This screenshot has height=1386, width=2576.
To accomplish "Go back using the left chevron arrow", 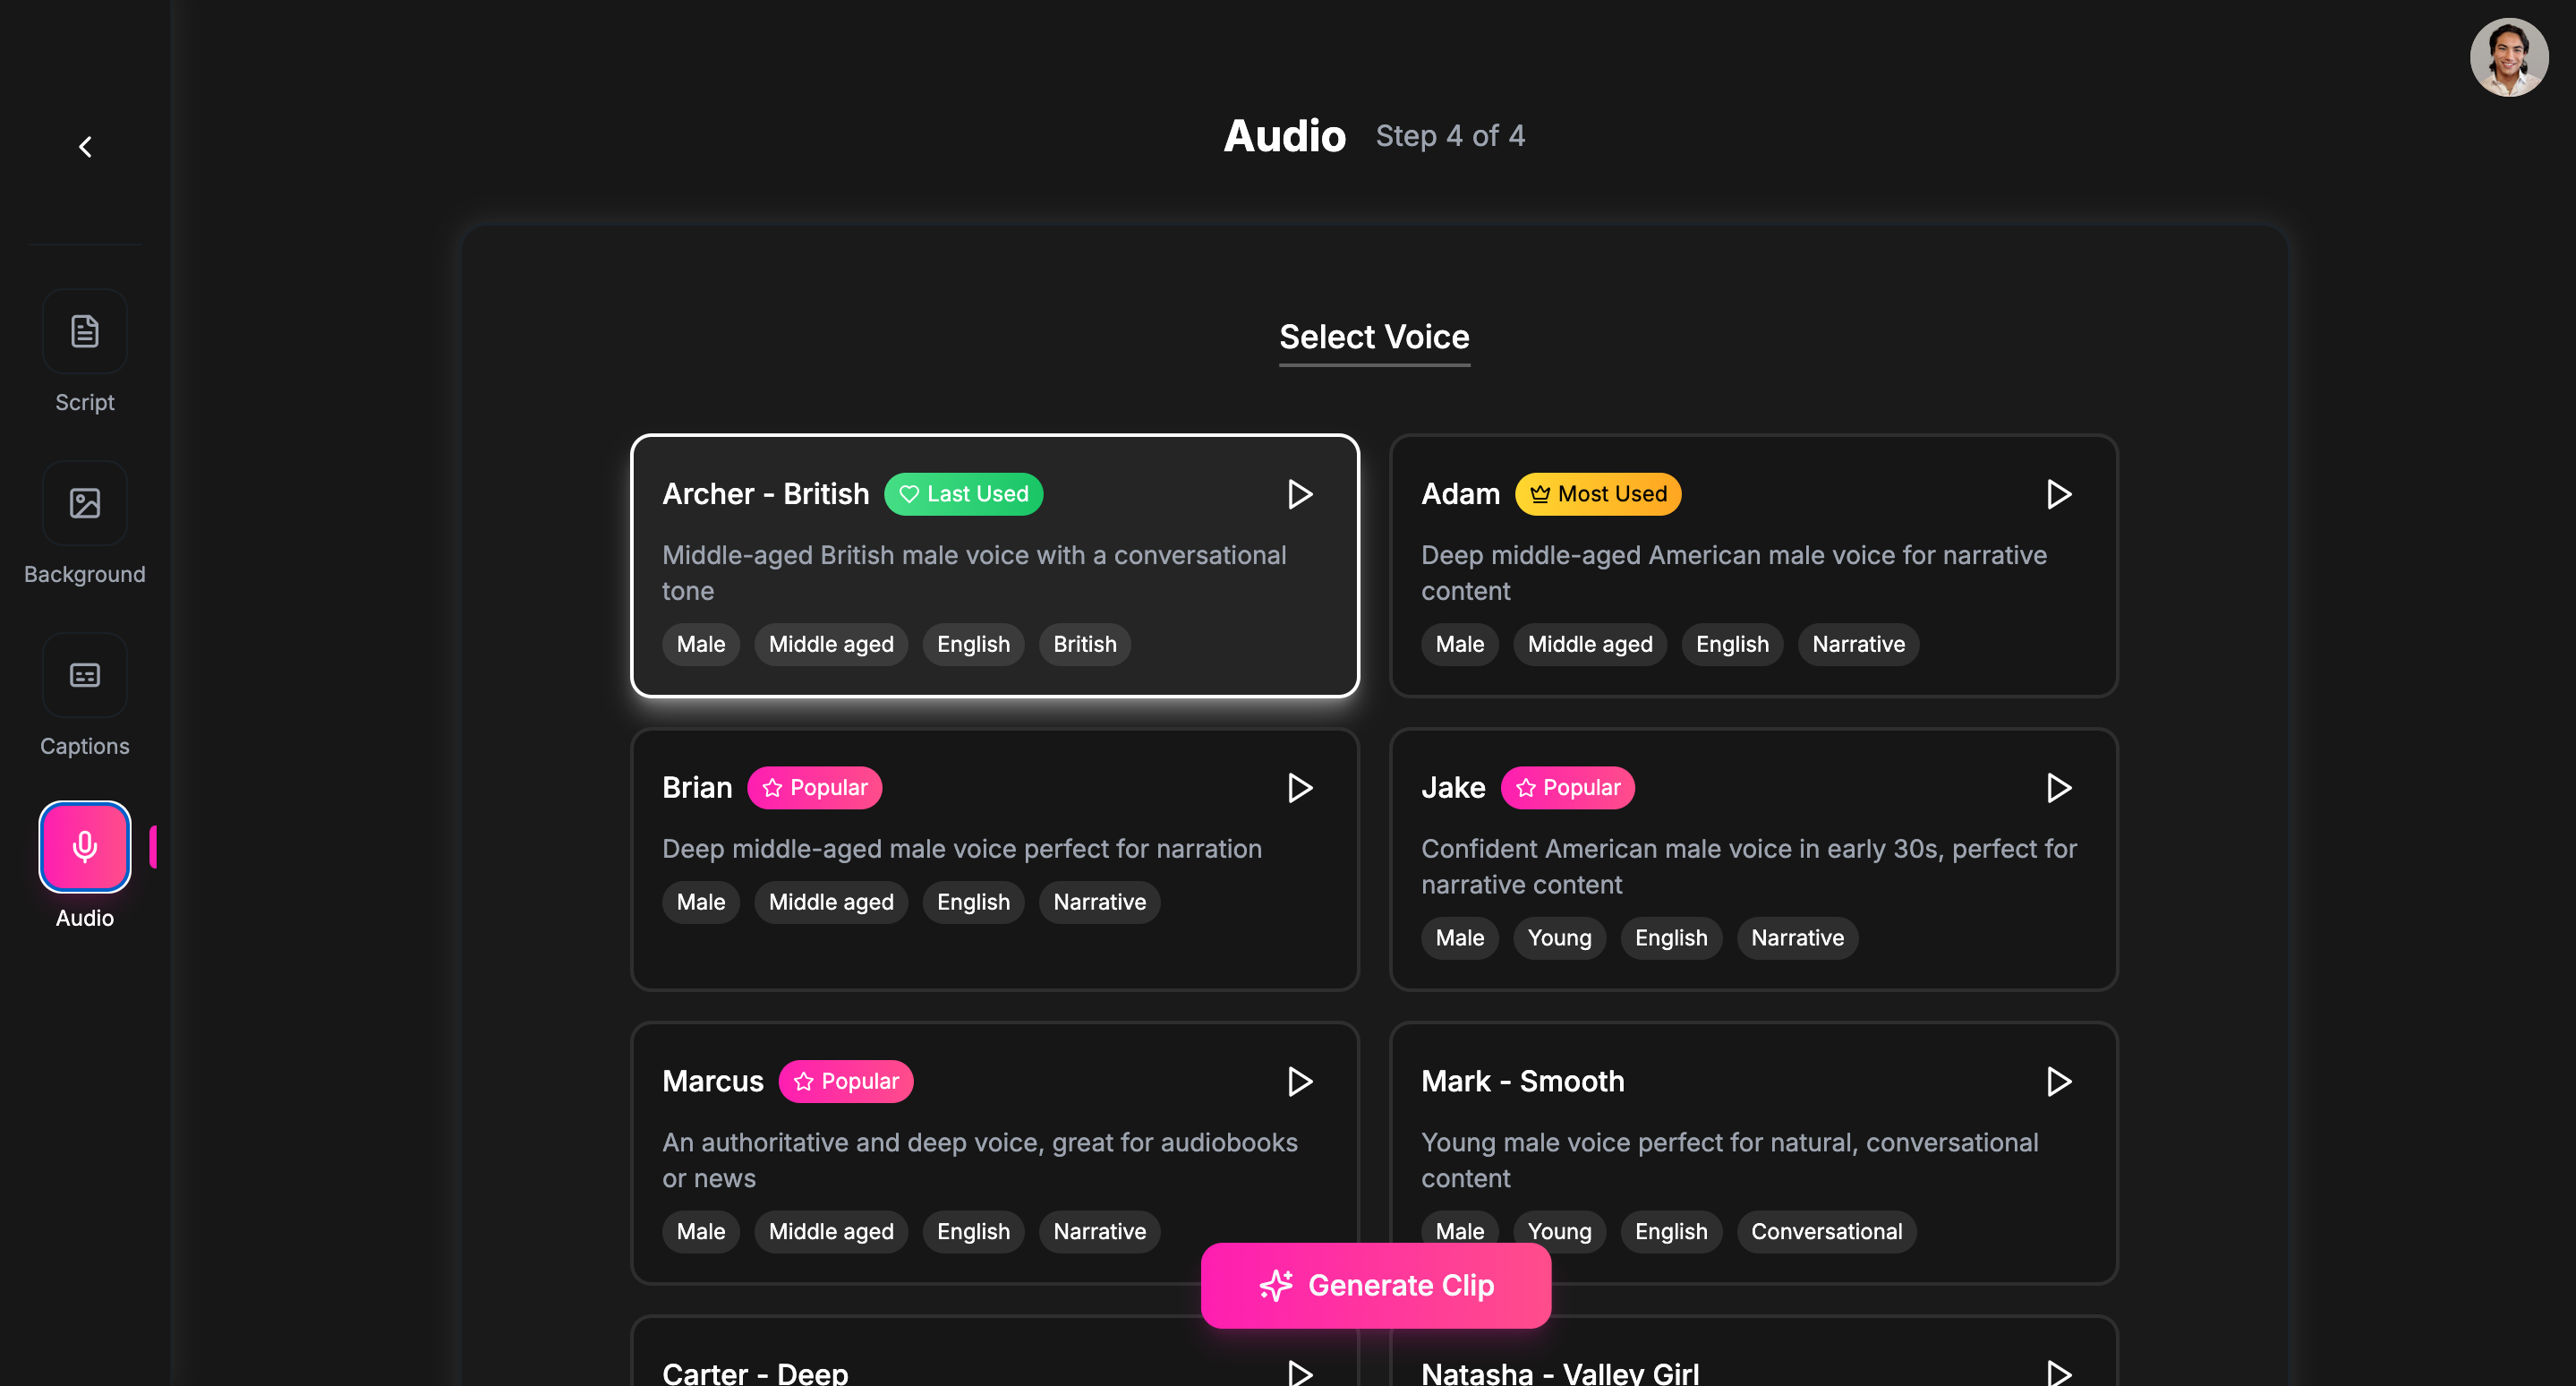I will tap(85, 147).
